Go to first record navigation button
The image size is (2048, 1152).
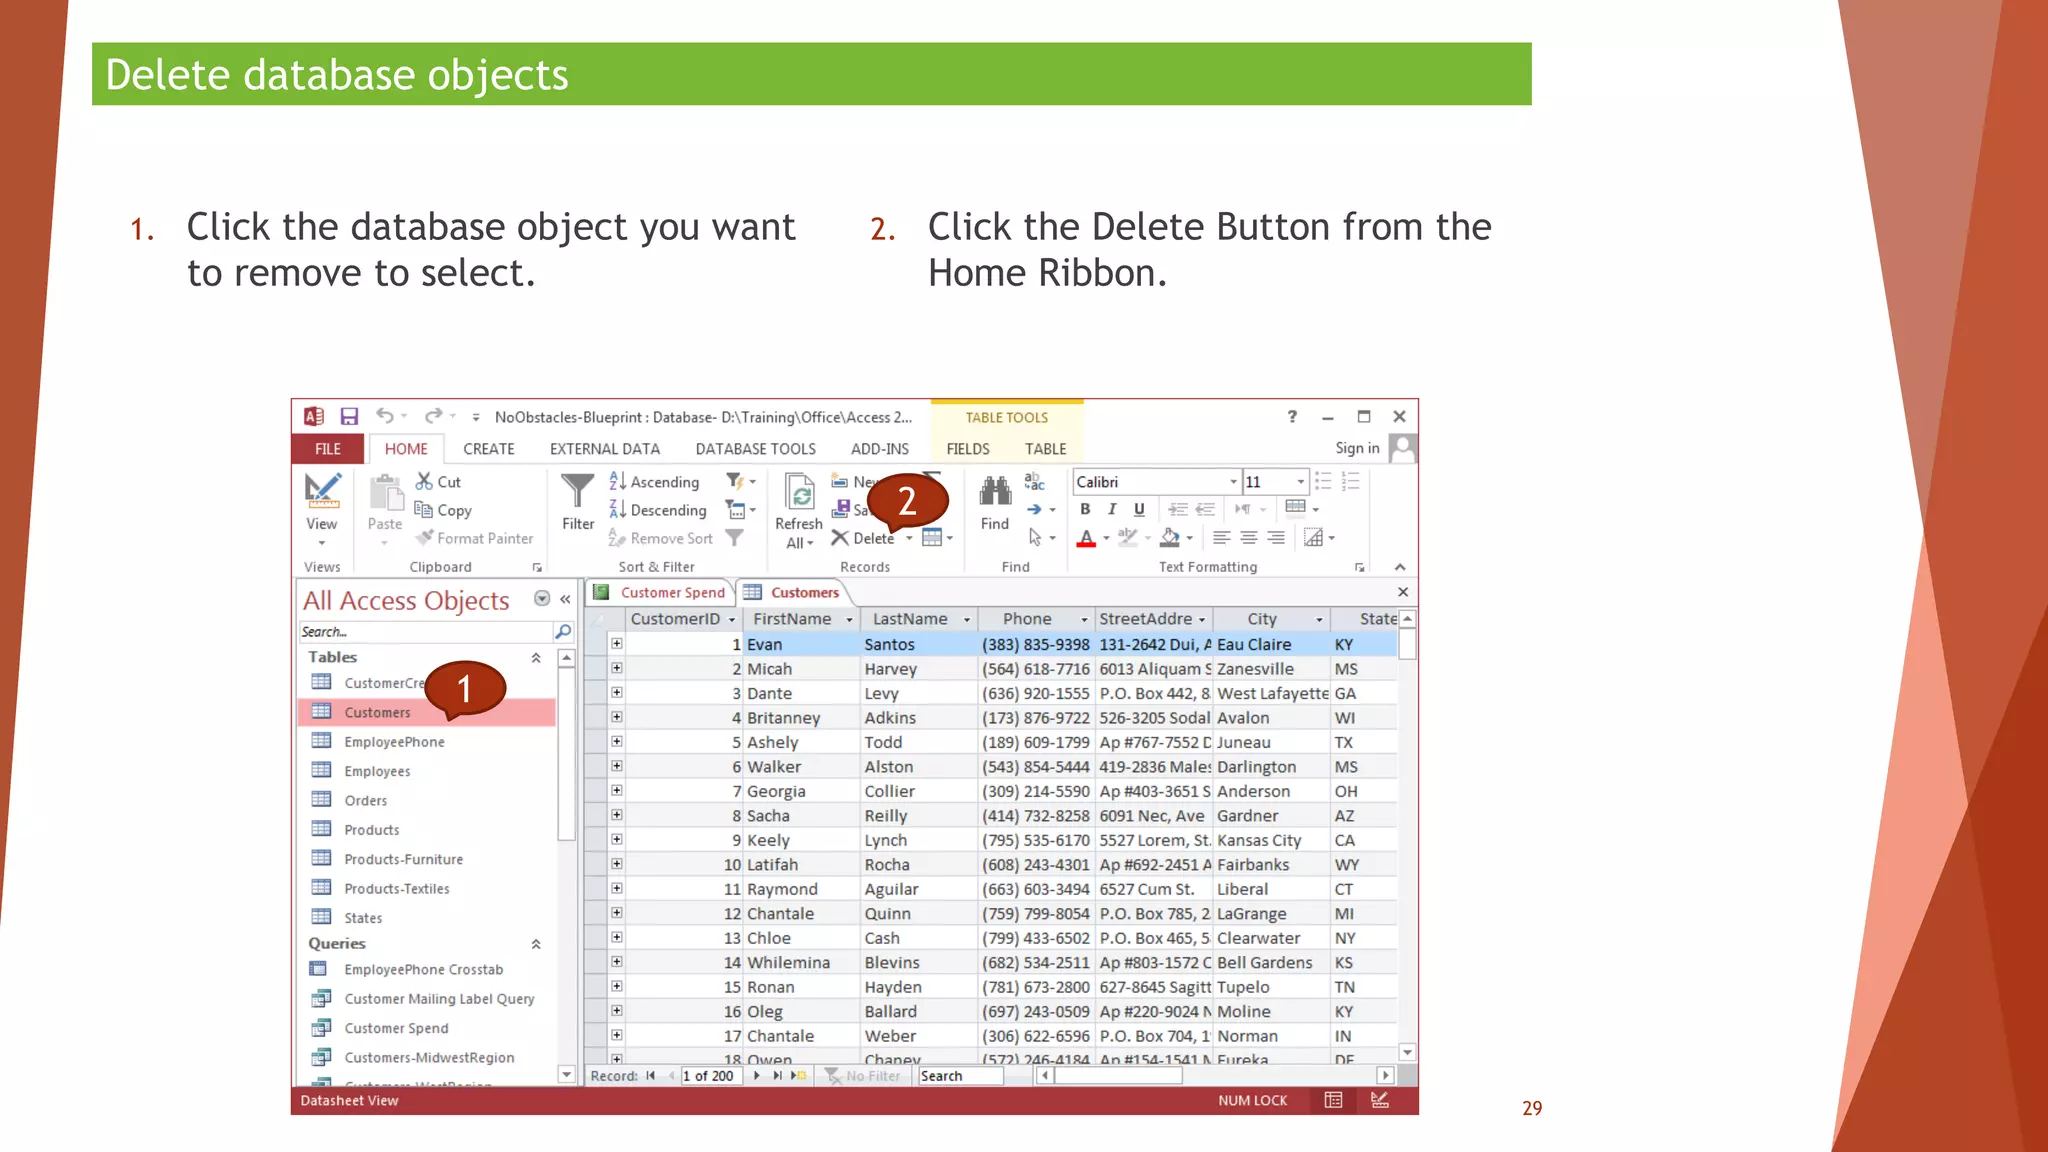651,1076
